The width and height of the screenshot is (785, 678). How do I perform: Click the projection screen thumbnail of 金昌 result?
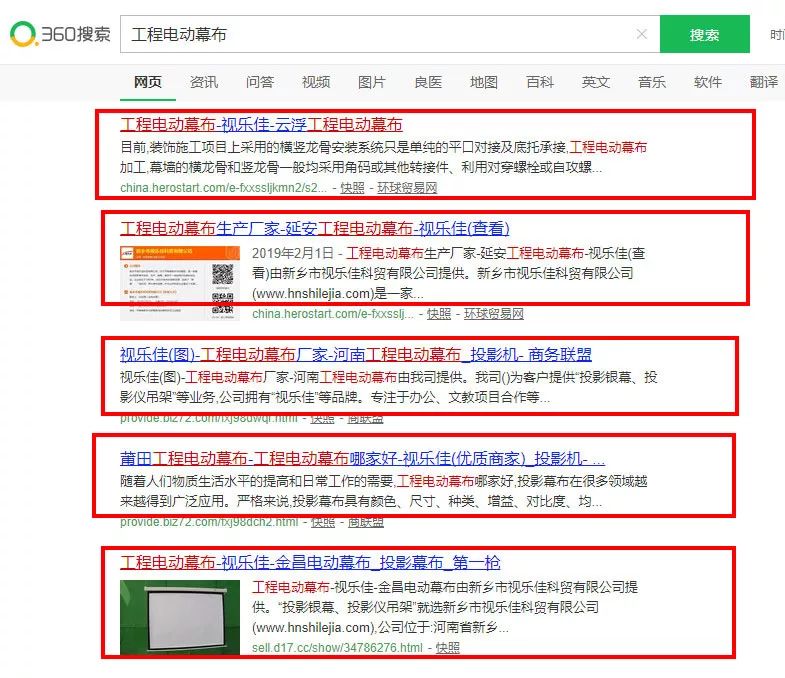click(x=180, y=617)
